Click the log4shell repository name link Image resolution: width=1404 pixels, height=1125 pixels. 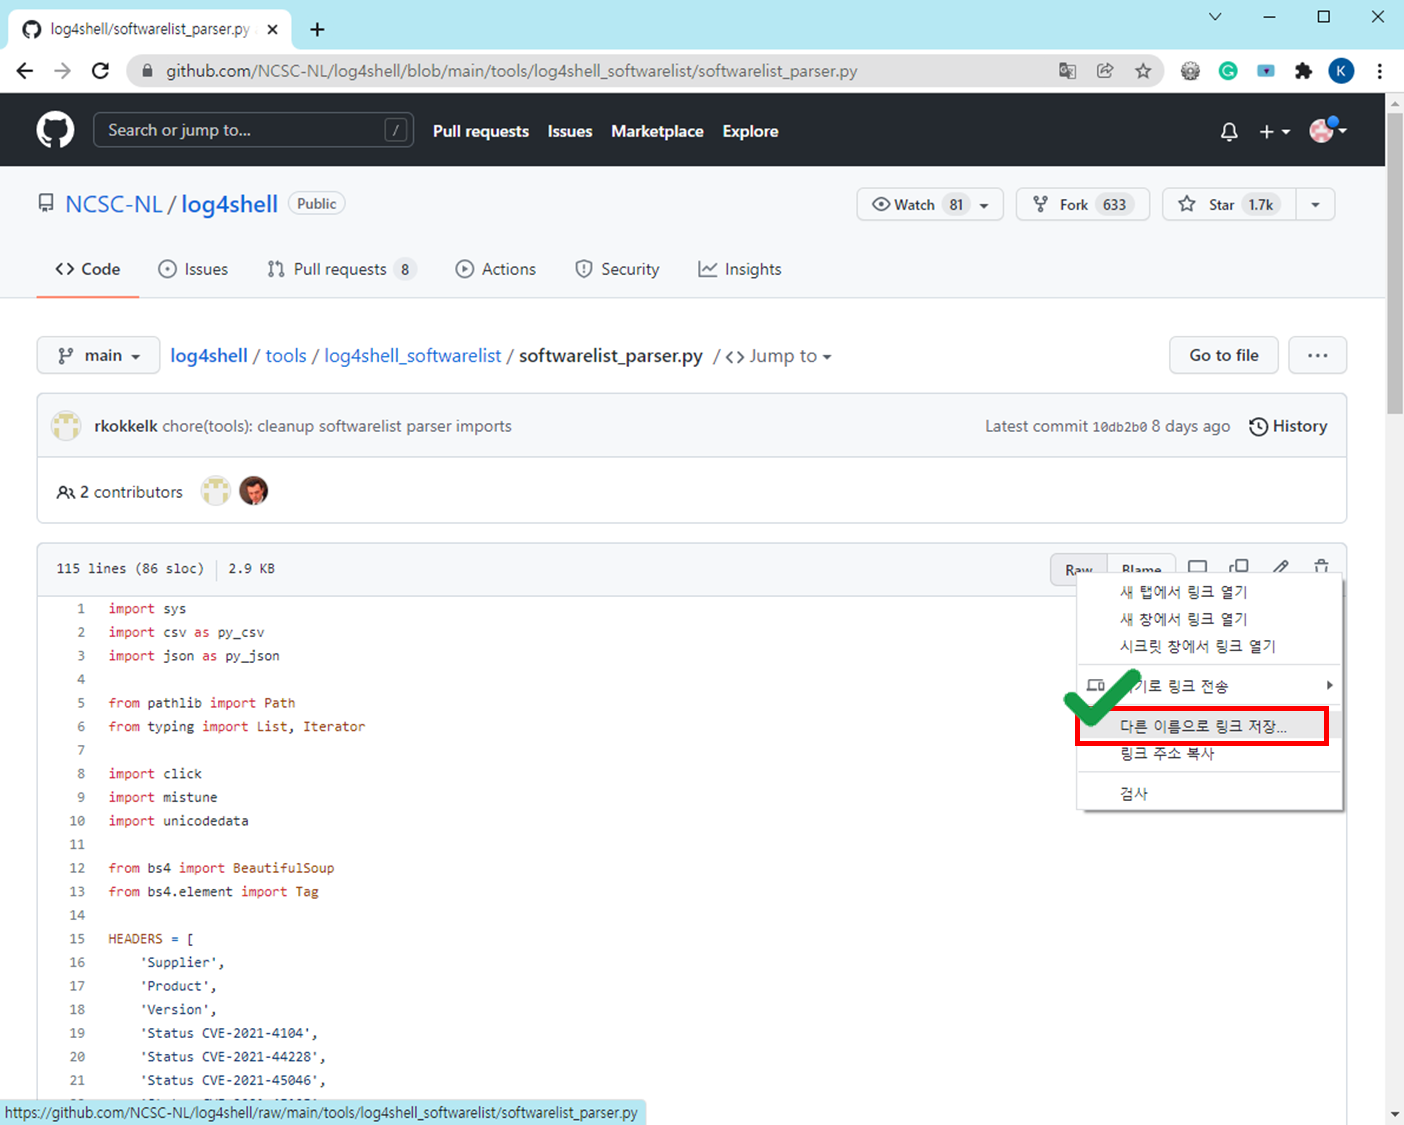coord(229,204)
